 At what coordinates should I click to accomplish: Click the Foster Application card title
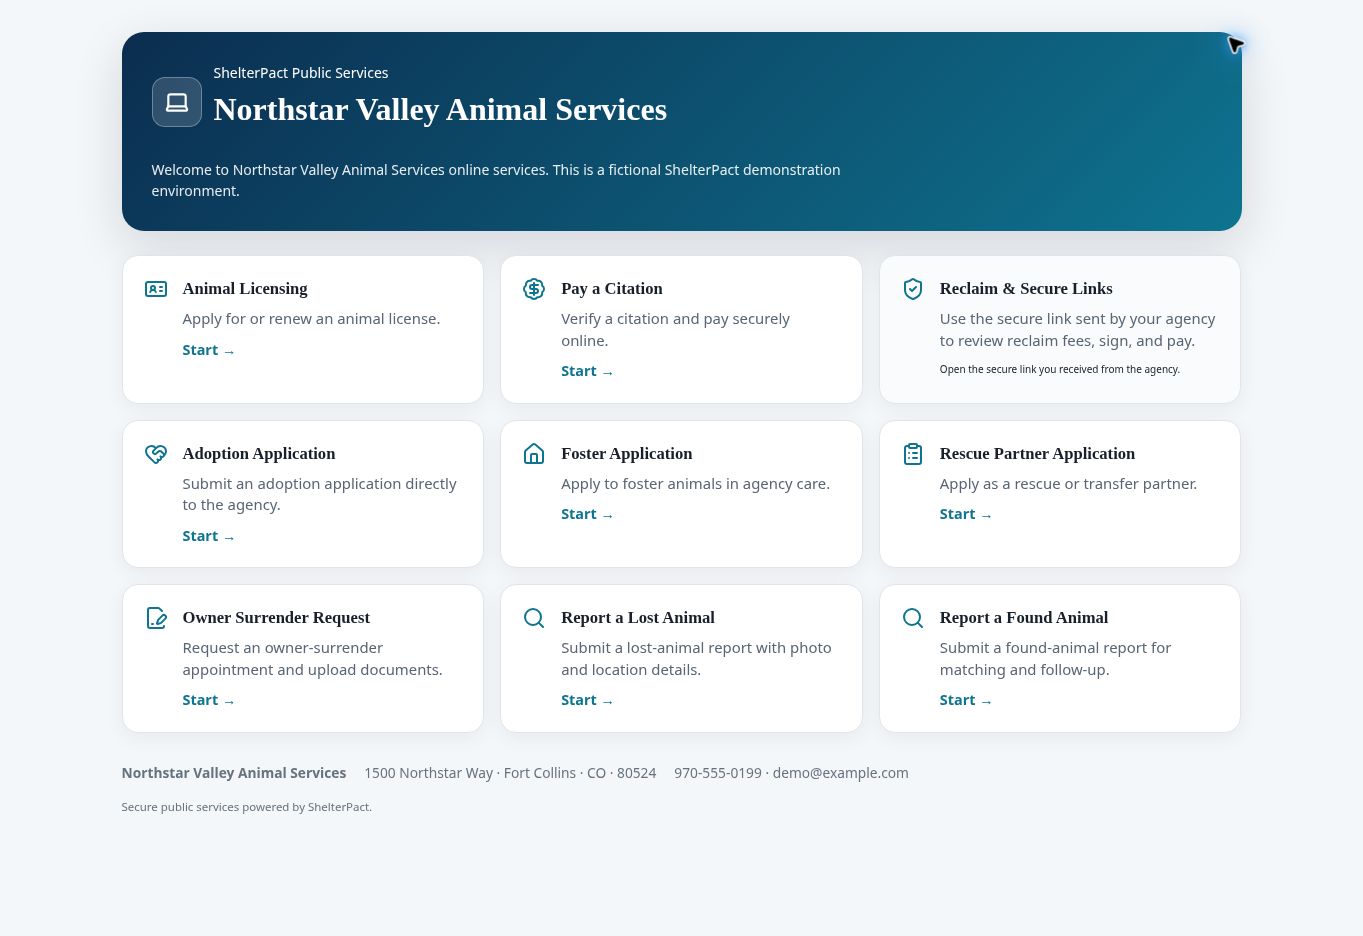tap(627, 454)
